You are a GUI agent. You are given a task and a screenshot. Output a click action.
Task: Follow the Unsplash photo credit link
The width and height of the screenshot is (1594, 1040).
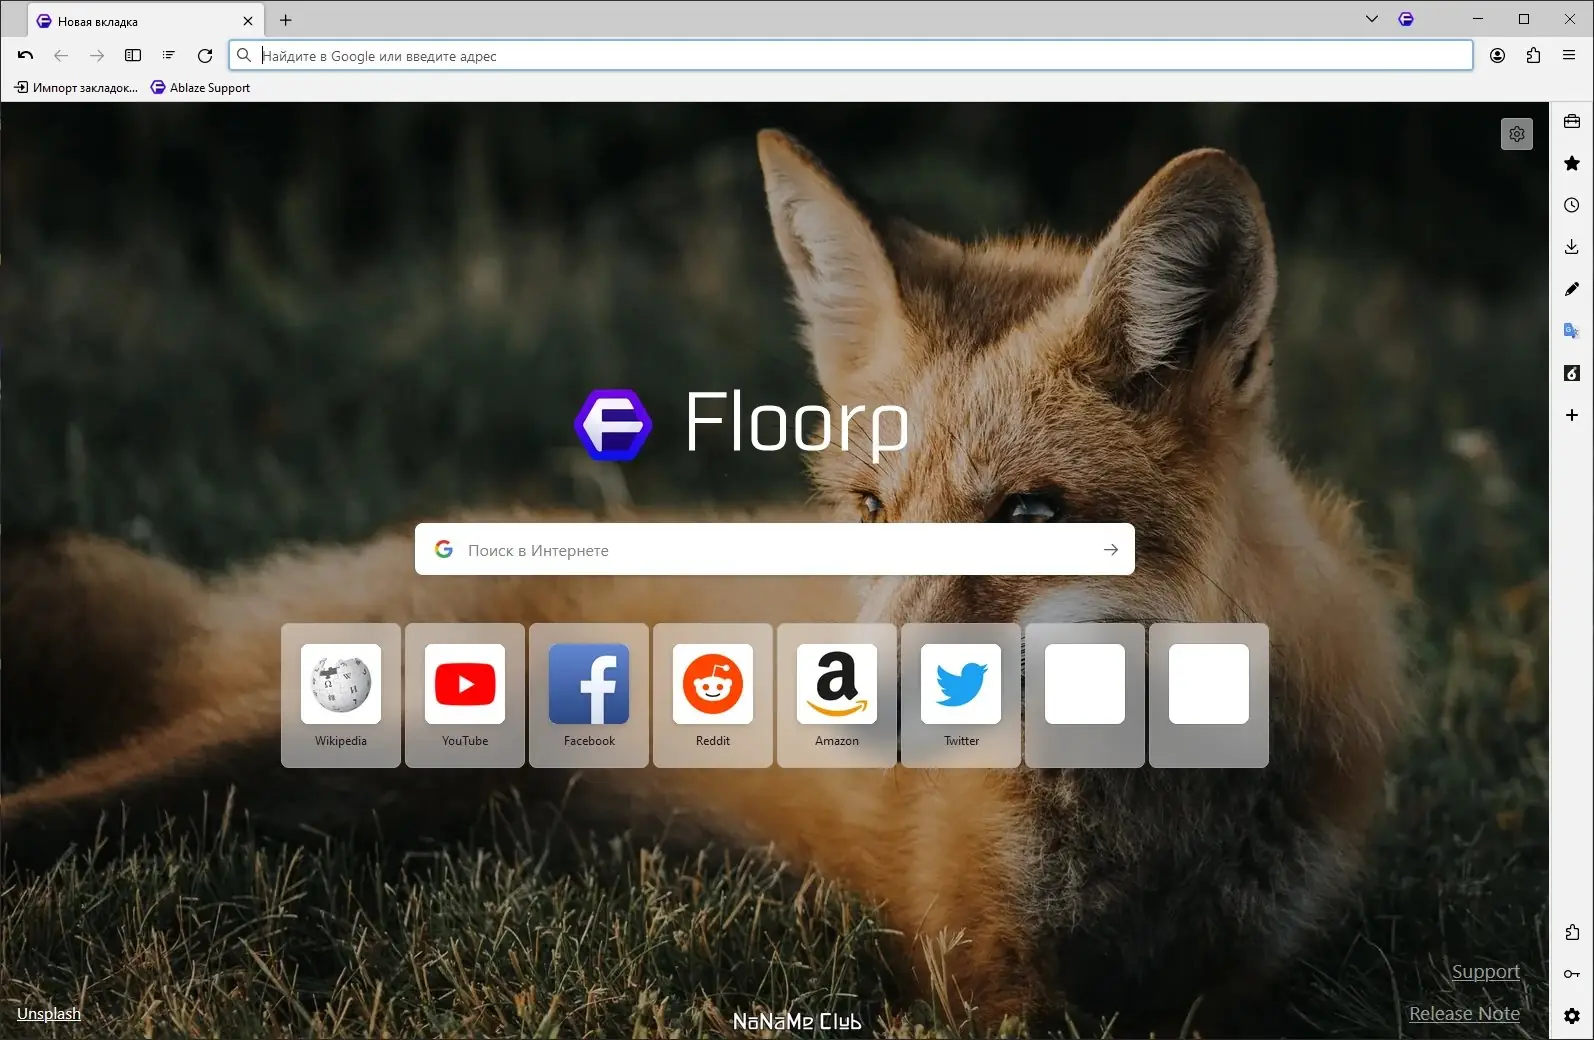(x=49, y=1014)
